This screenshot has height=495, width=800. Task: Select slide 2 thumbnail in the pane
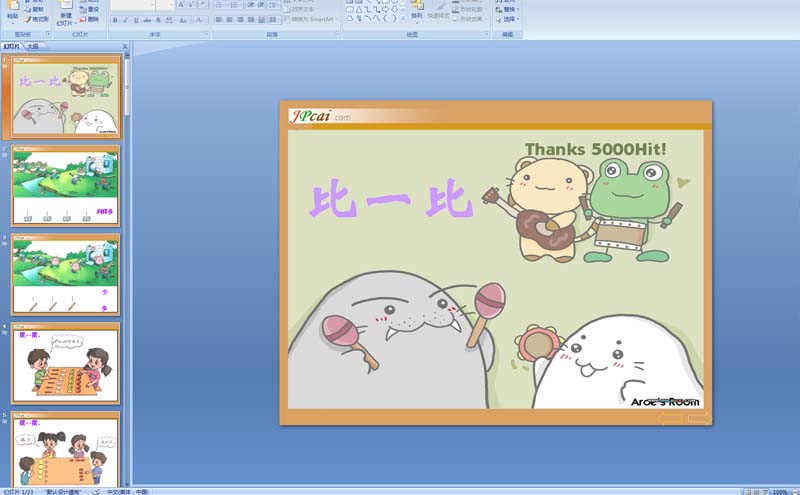pyautogui.click(x=65, y=186)
